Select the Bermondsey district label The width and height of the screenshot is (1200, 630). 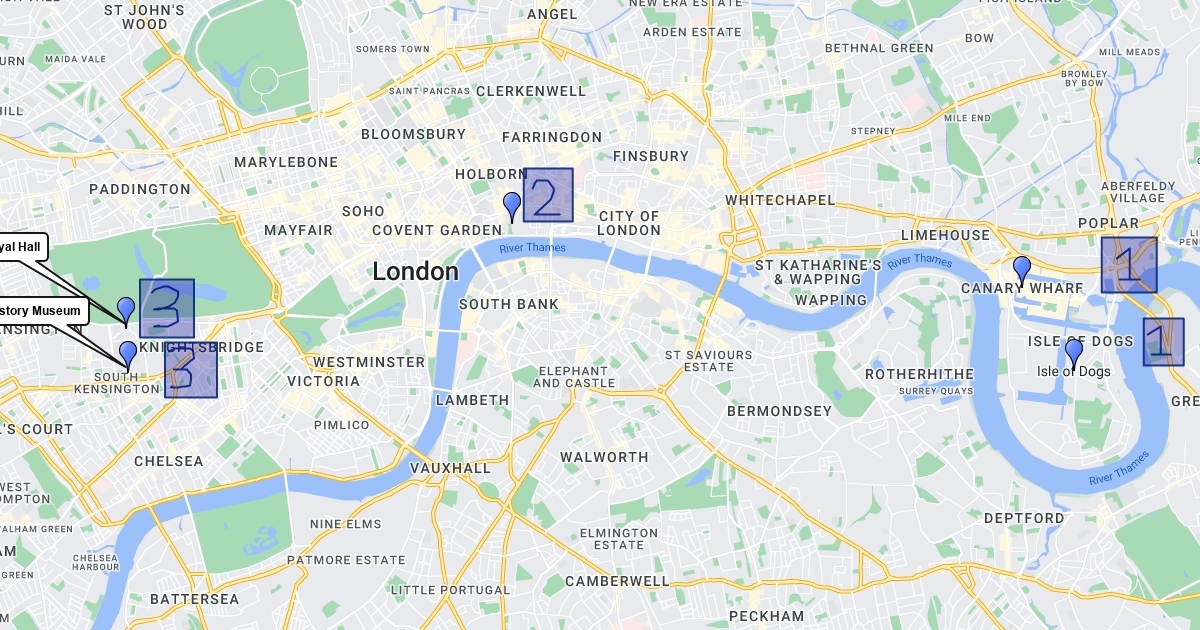pos(779,411)
